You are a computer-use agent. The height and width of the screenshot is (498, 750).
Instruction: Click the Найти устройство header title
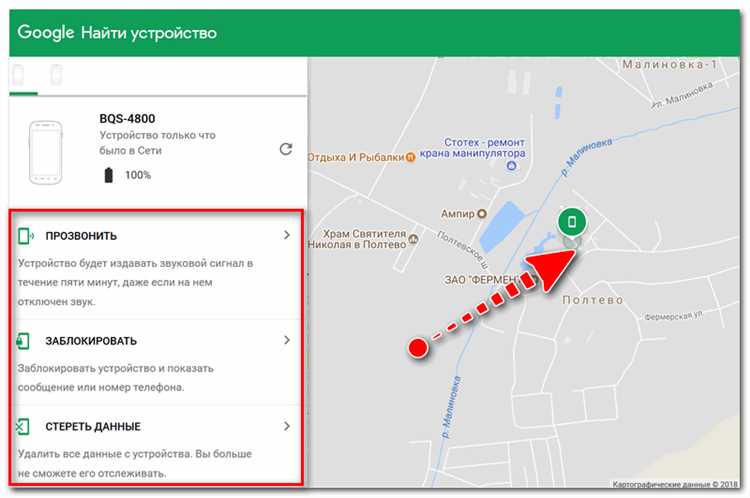click(x=149, y=33)
